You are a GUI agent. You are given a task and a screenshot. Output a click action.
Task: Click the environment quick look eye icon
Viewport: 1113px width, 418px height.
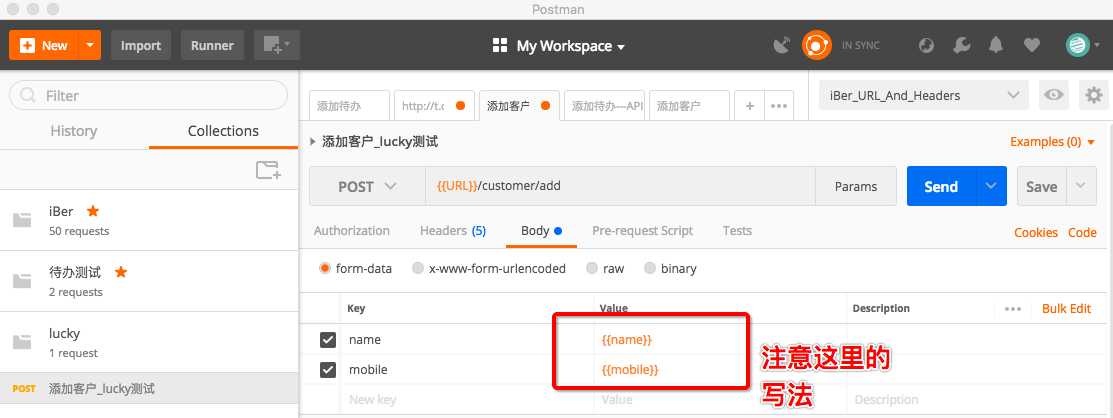(x=1053, y=95)
